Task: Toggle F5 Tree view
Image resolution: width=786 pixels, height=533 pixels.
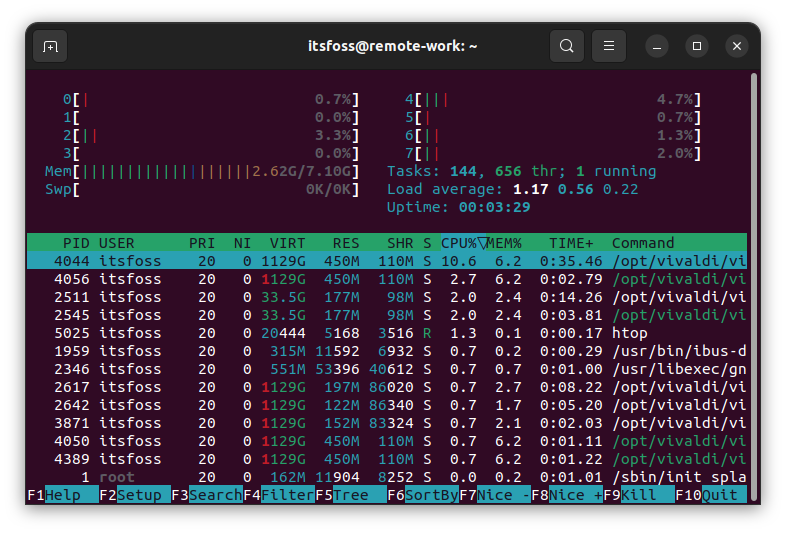Action: [350, 495]
